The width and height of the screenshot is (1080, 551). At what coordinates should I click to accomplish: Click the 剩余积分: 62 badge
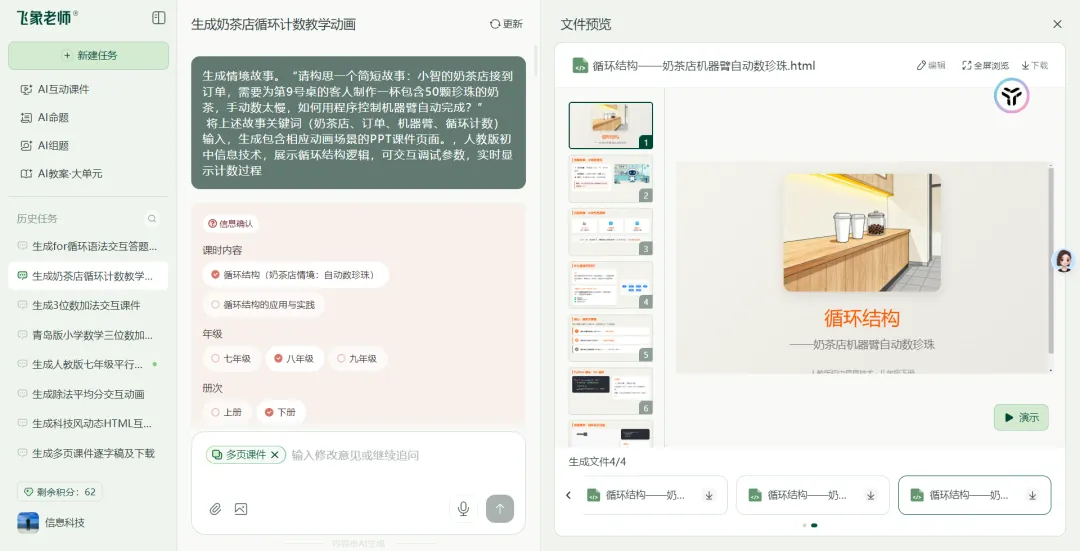coord(59,492)
